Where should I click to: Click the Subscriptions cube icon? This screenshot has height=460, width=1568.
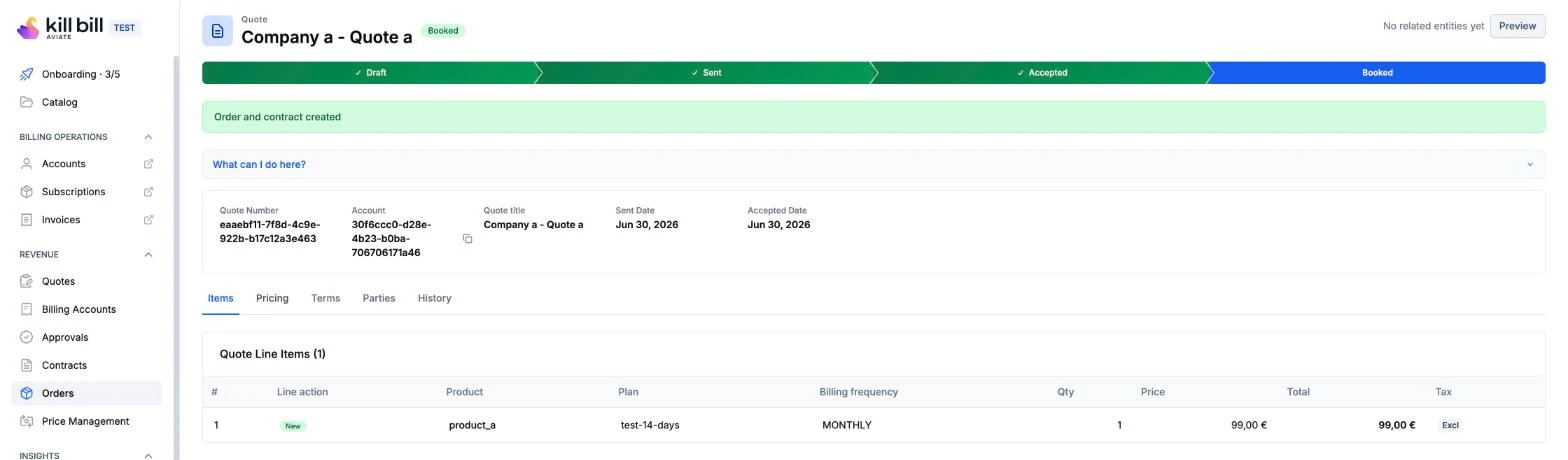tap(27, 192)
